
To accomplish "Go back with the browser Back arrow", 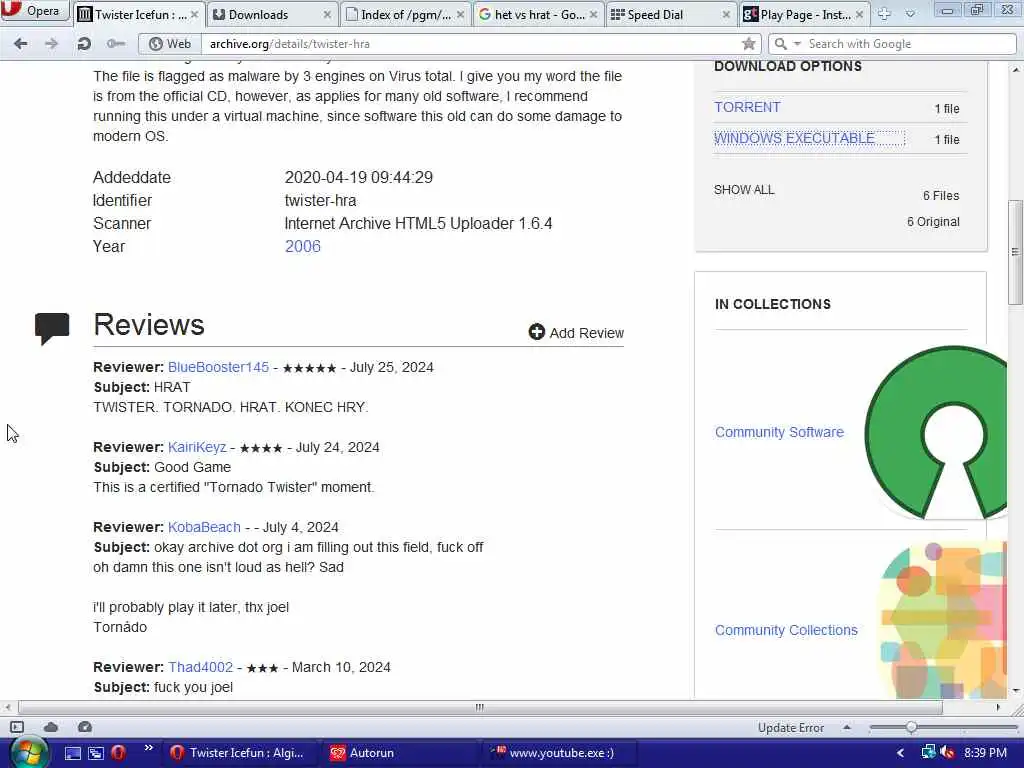I will 20,44.
